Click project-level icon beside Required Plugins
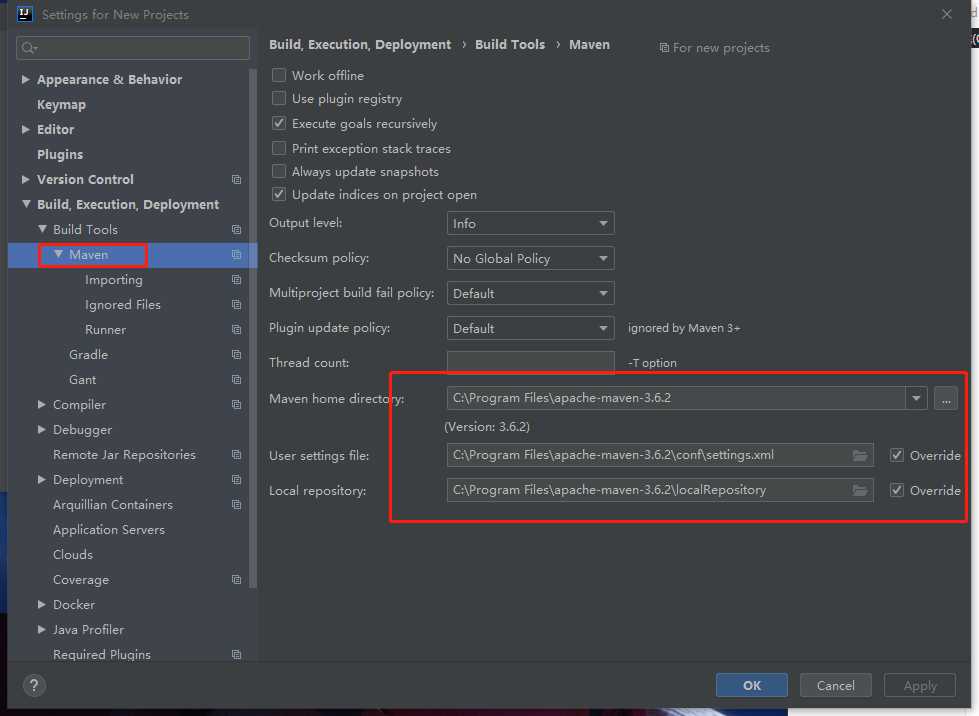 coord(237,654)
